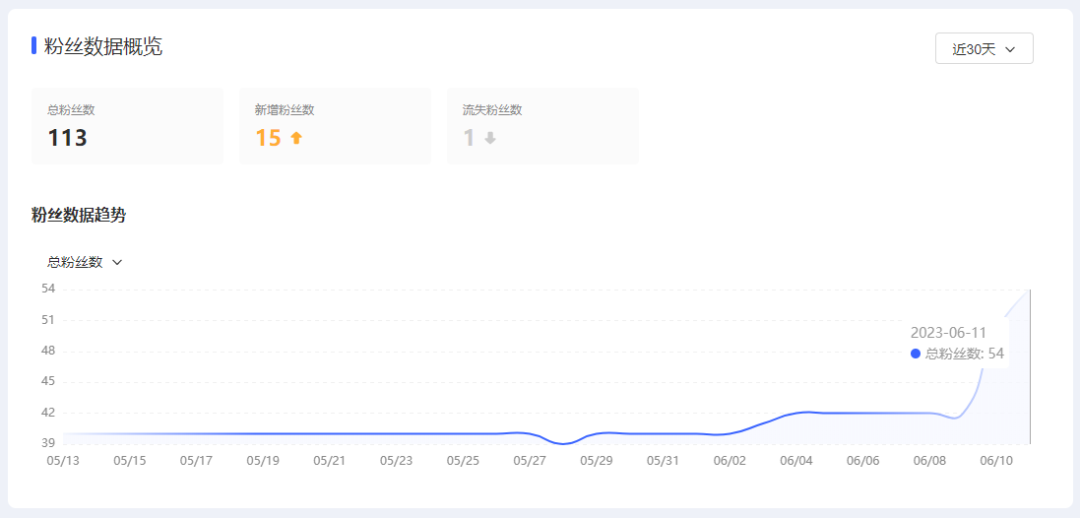Click the orange up arrow beside 15
Screen dimensions: 1080x518
click(296, 138)
